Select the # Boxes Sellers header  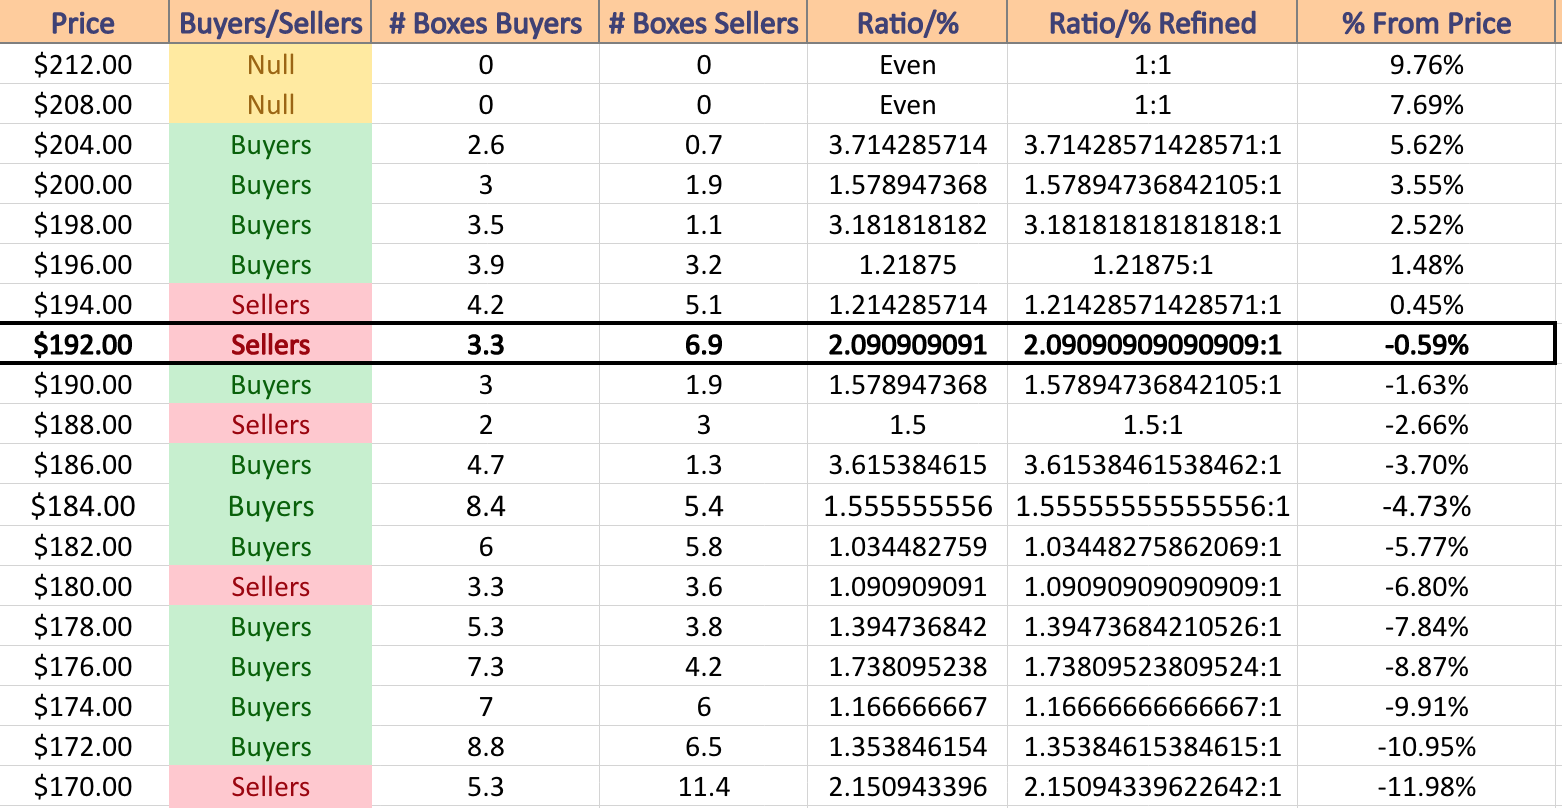703,23
